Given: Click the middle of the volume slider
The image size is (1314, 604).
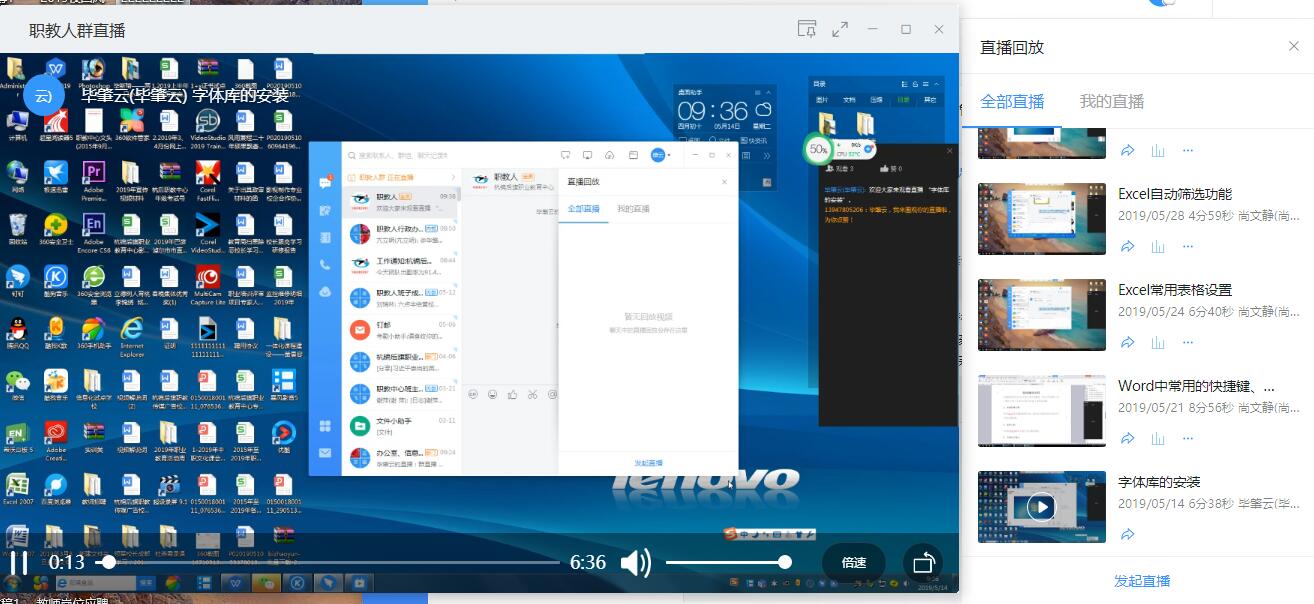Looking at the screenshot, I should pyautogui.click(x=725, y=563).
